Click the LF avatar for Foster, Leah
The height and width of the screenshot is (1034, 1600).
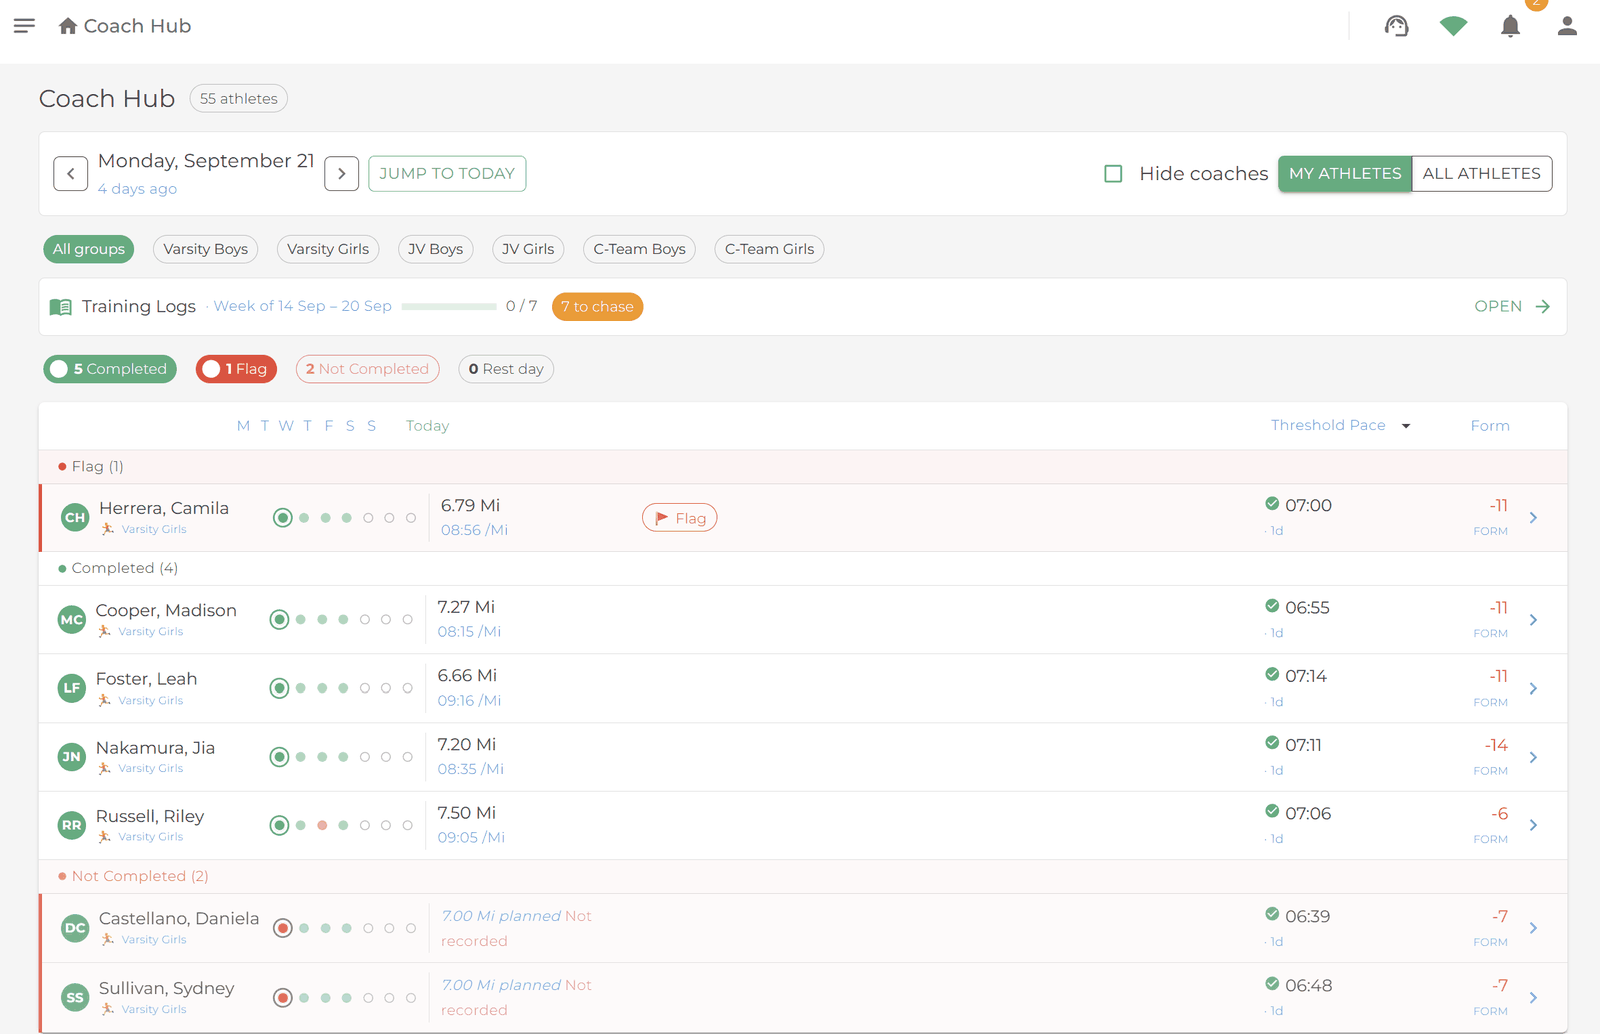(72, 688)
